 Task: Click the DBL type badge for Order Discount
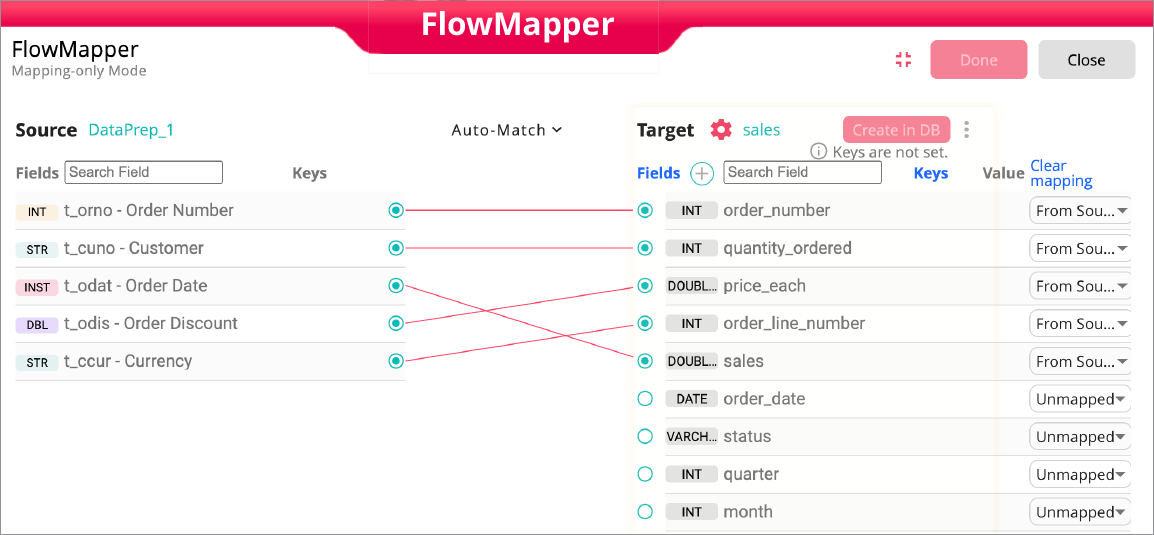[x=37, y=324]
